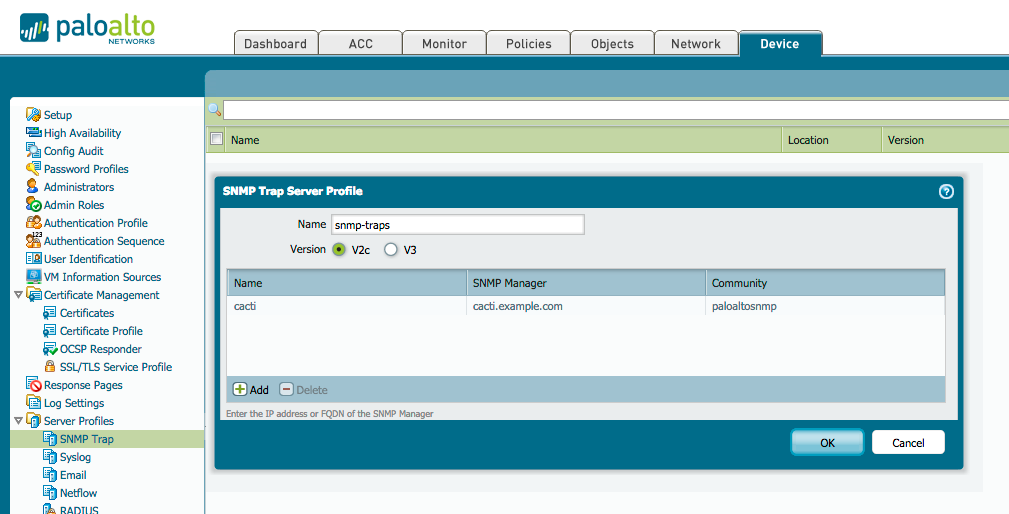This screenshot has width=1009, height=514.
Task: Click the Password Profiles key icon
Action: pyautogui.click(x=33, y=169)
